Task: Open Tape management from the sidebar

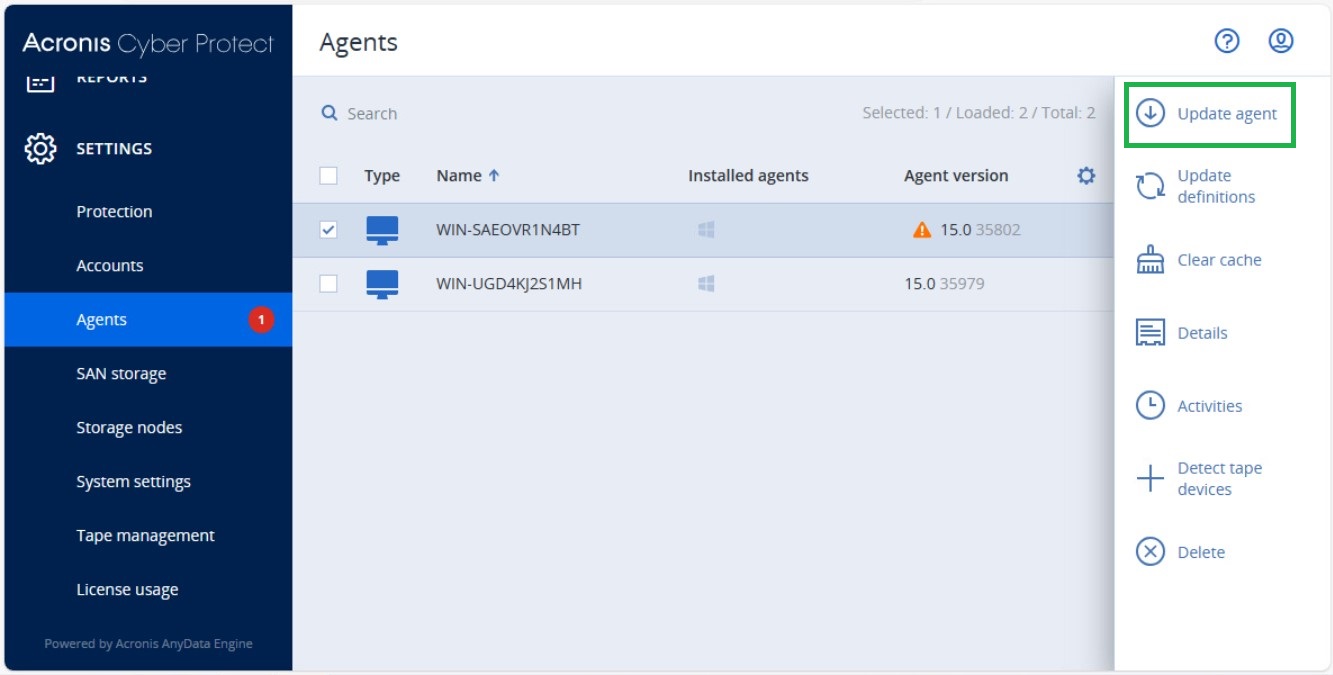Action: coord(145,535)
